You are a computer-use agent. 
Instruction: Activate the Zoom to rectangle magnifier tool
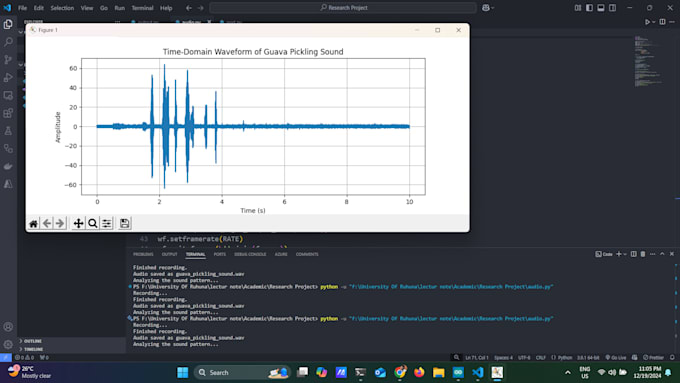click(92, 223)
